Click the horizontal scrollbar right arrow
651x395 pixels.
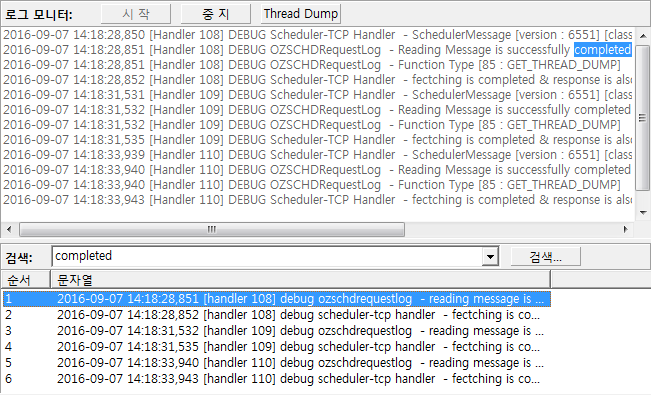coord(626,229)
